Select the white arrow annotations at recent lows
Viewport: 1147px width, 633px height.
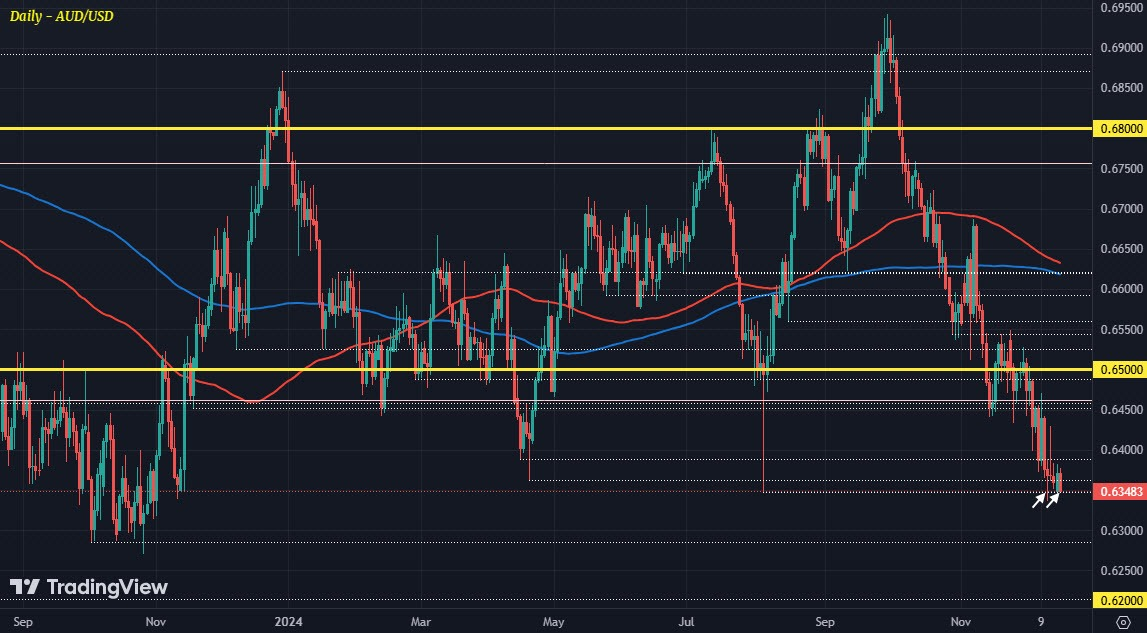[x=1046, y=500]
